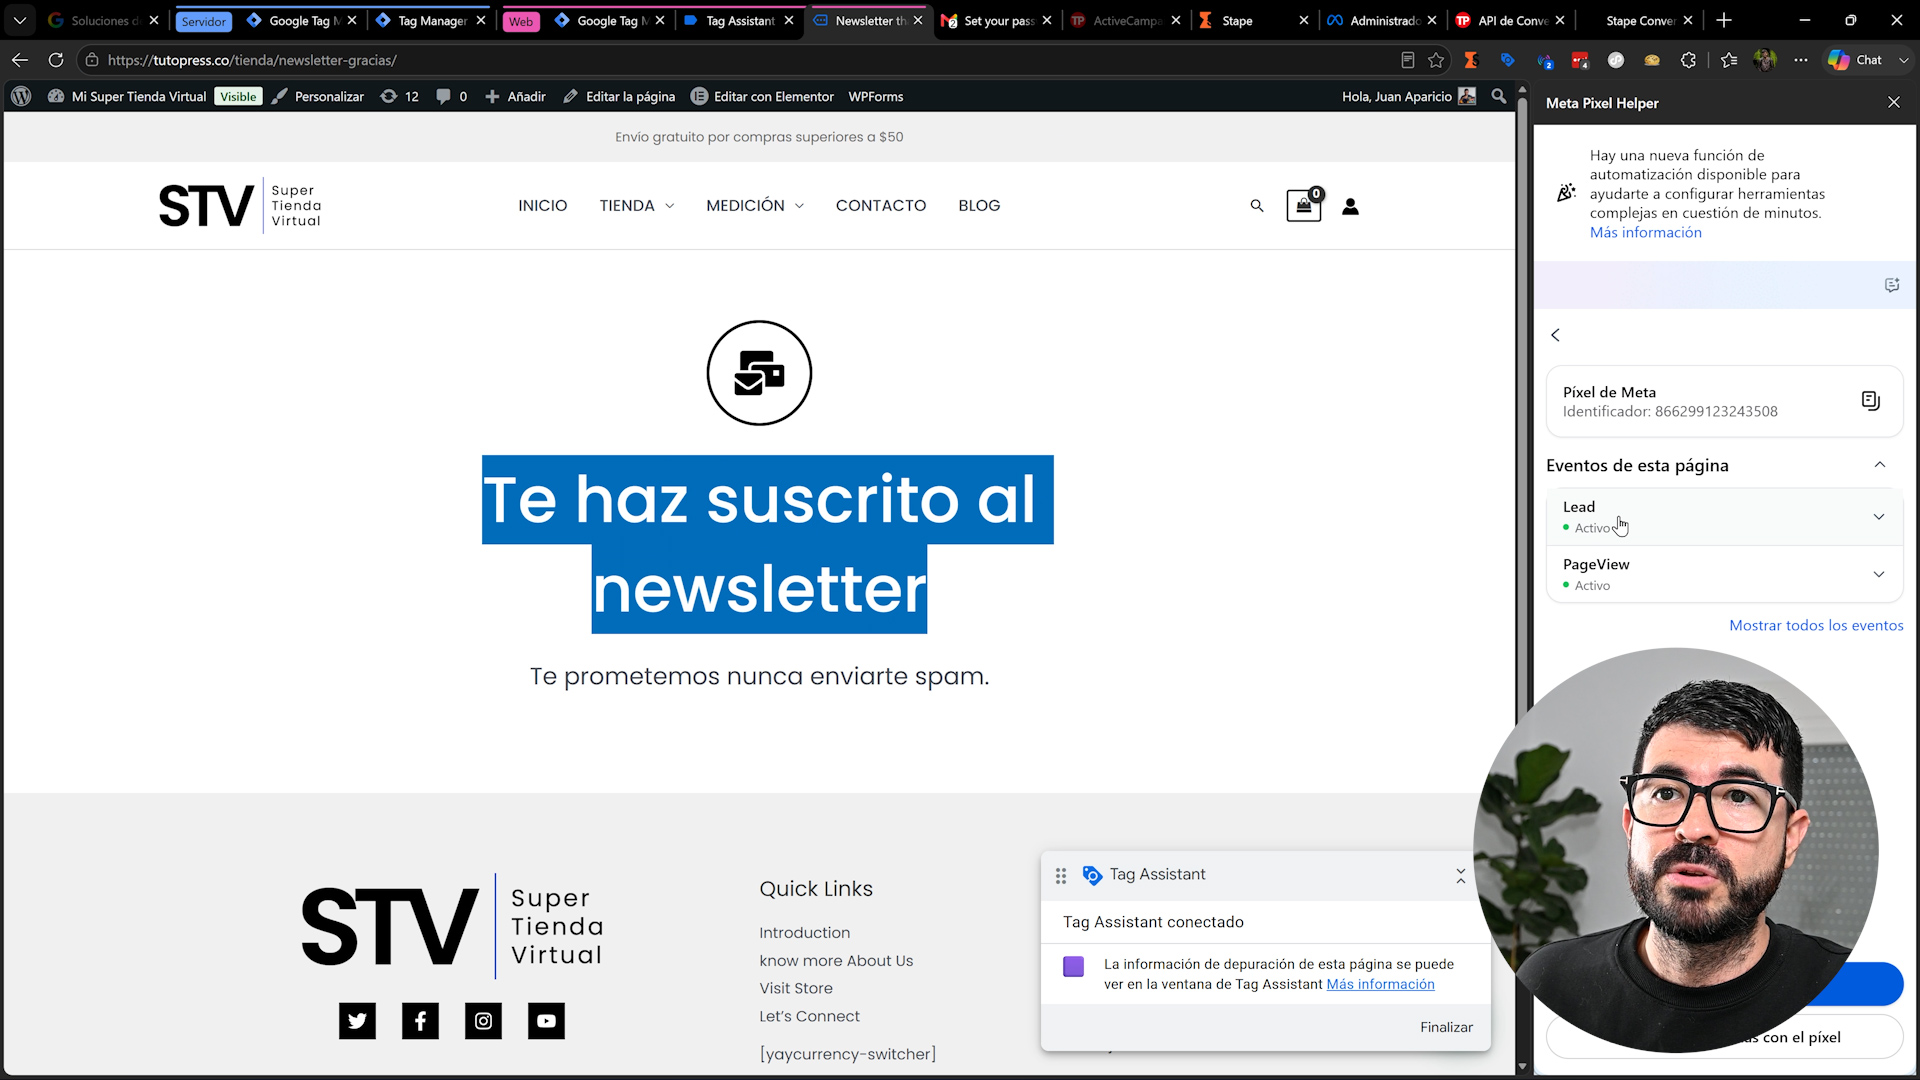
Task: Click Añadir in admin bar
Action: (515, 96)
